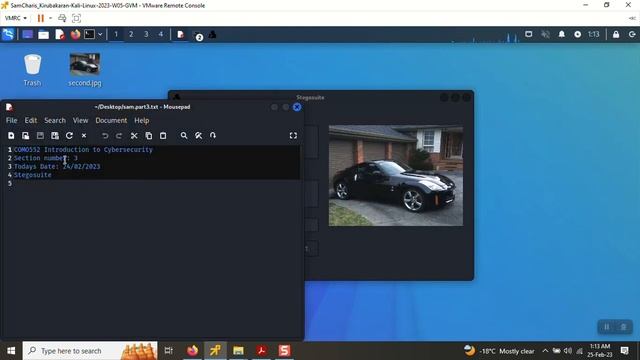Image resolution: width=640 pixels, height=360 pixels.
Task: Switch to workspace 4
Action: (161, 35)
